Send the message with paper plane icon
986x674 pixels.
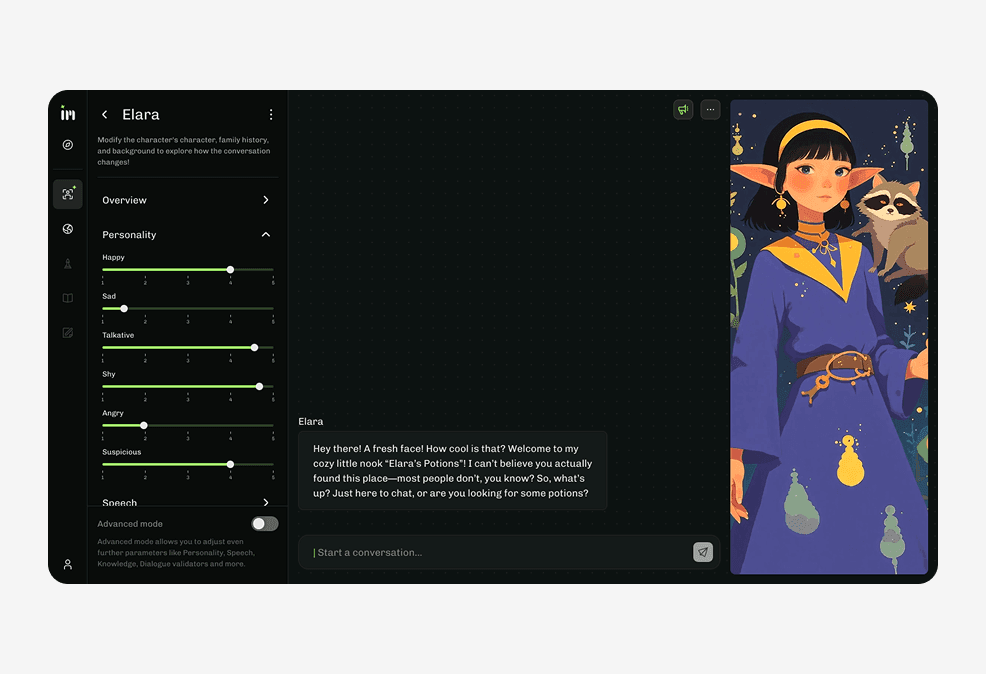coord(703,552)
